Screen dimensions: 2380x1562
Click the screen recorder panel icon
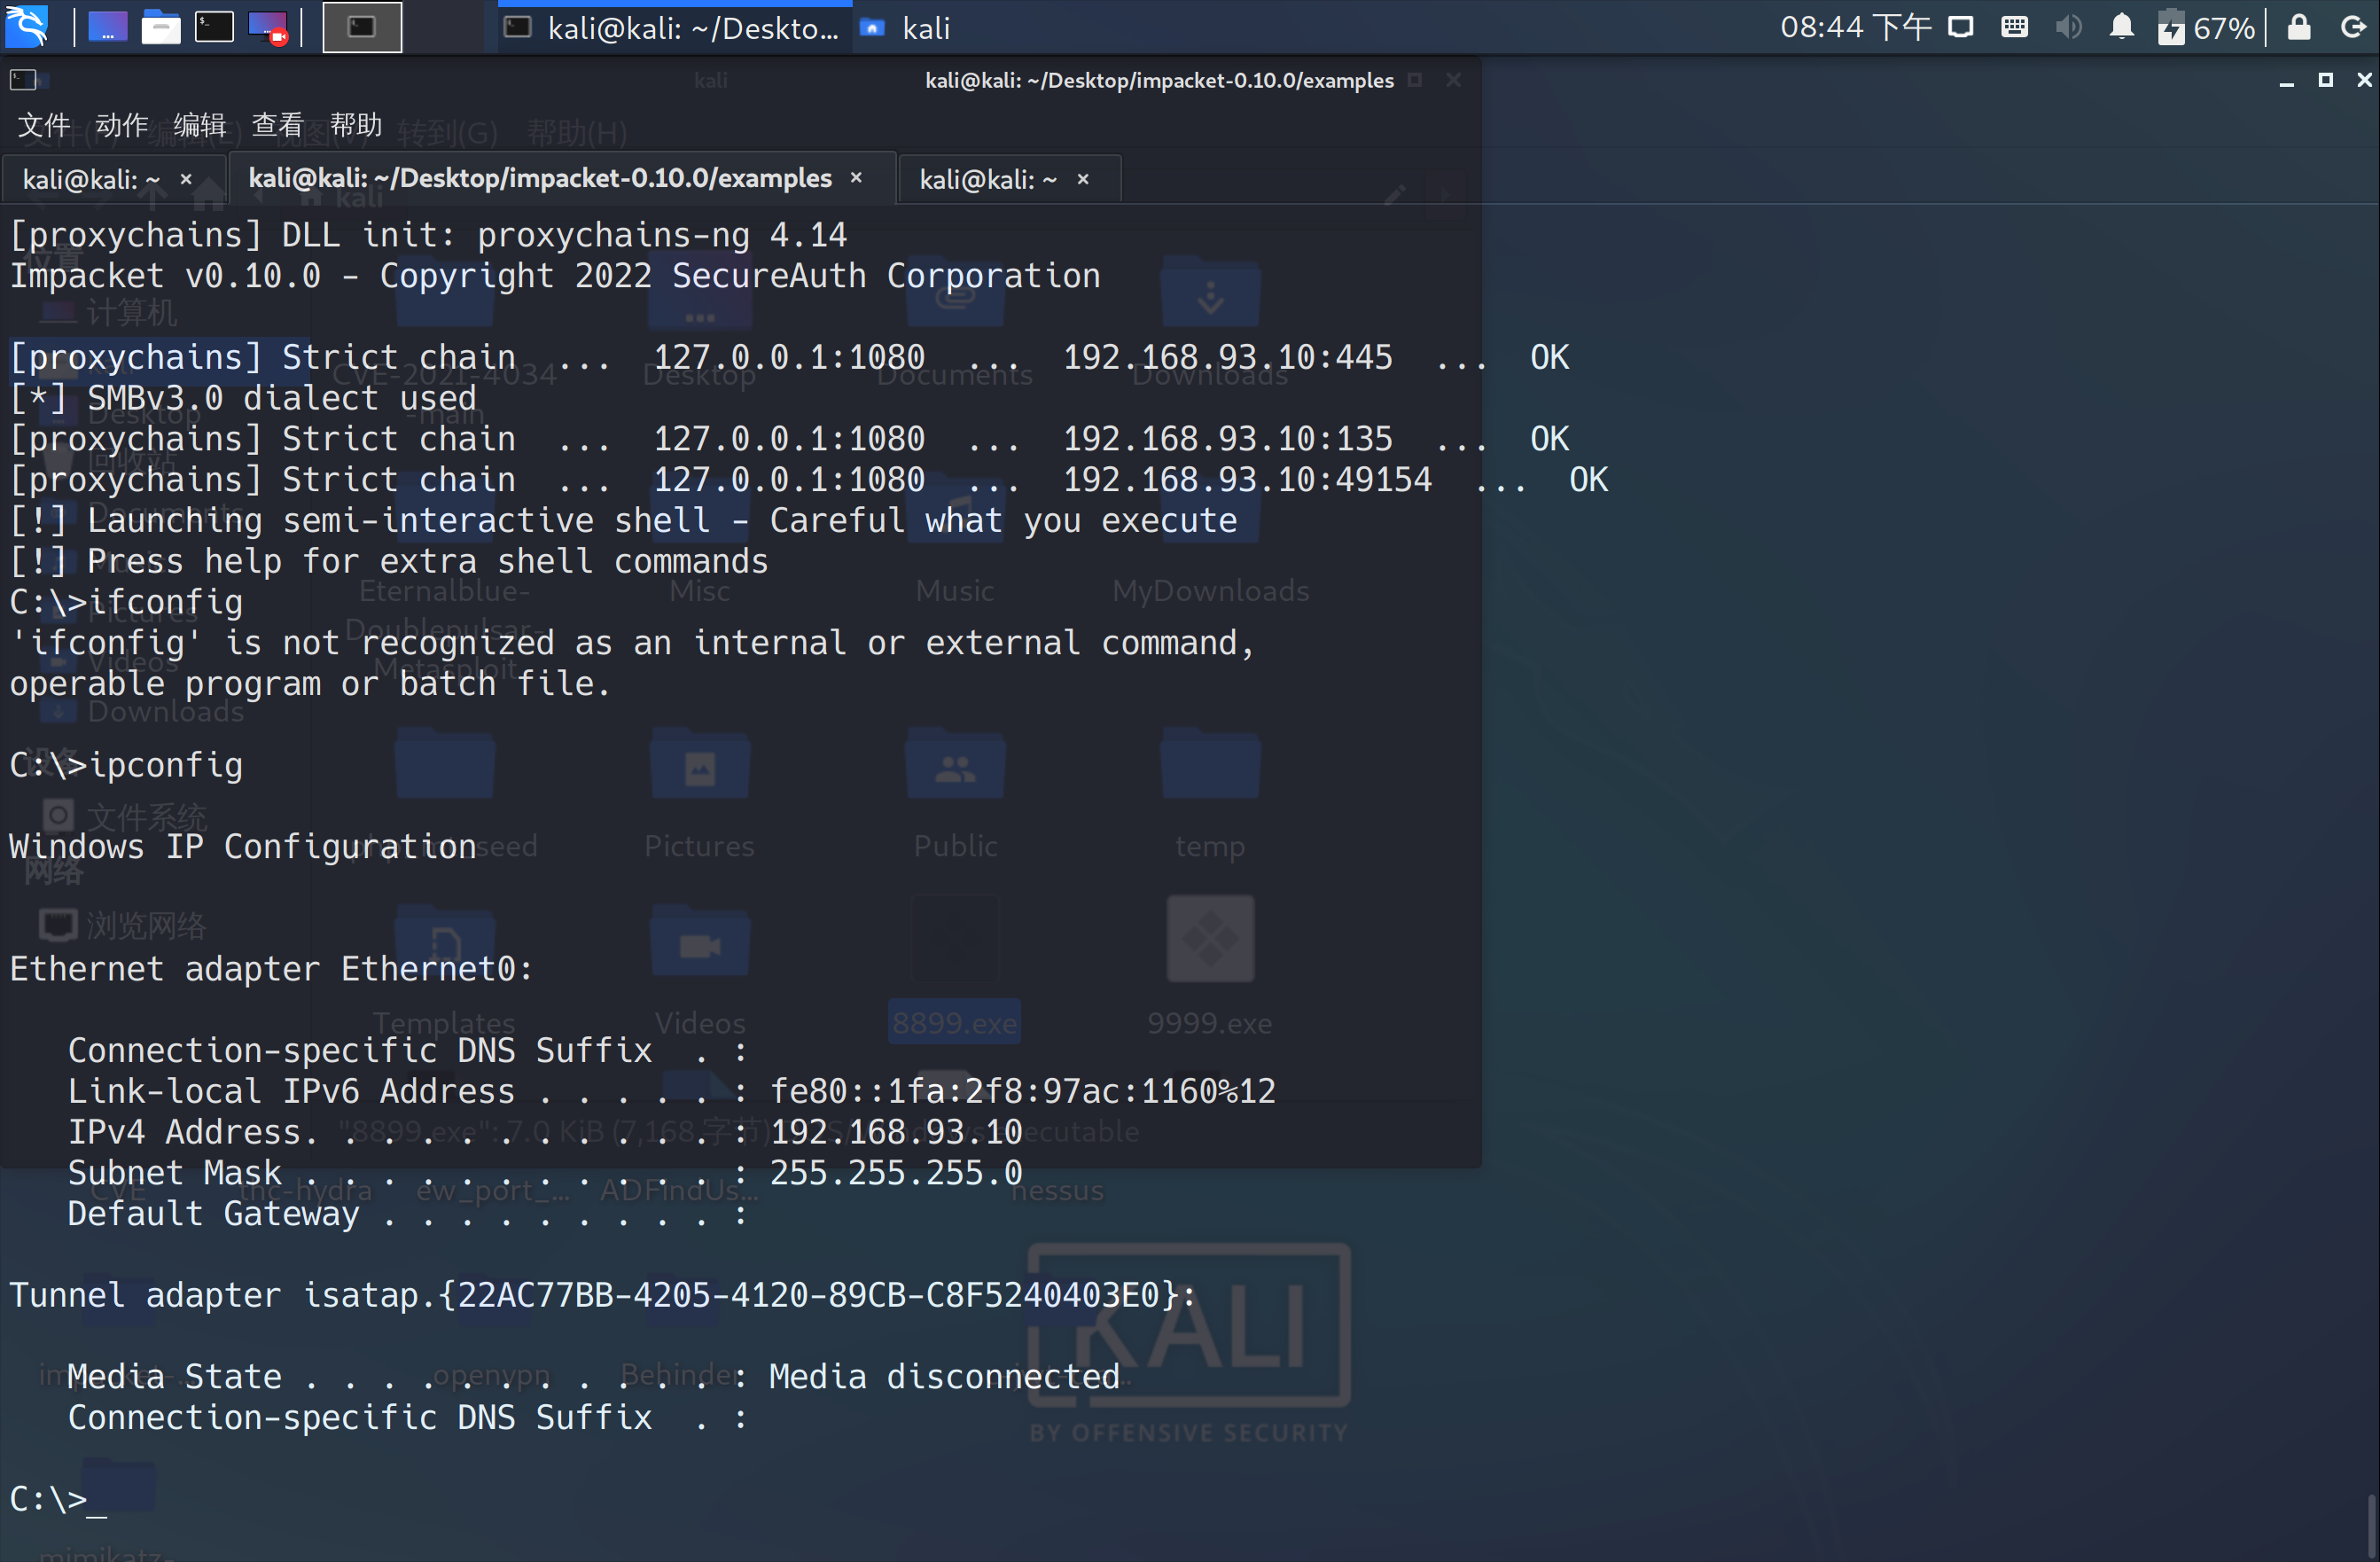click(268, 27)
